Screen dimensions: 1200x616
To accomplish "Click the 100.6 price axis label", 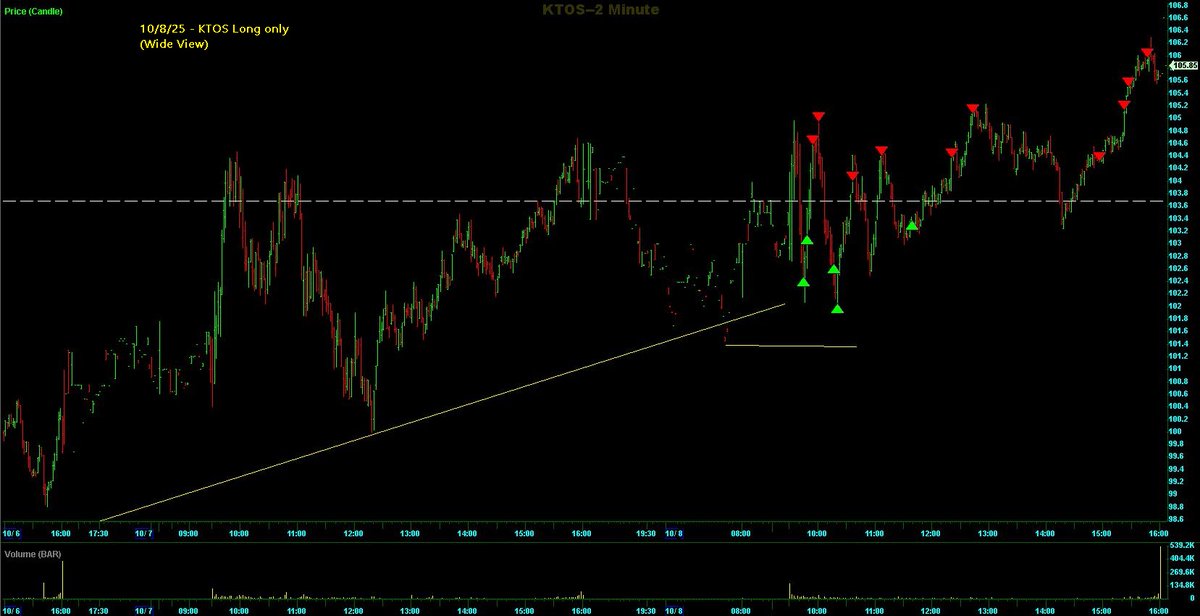I will click(x=1180, y=394).
